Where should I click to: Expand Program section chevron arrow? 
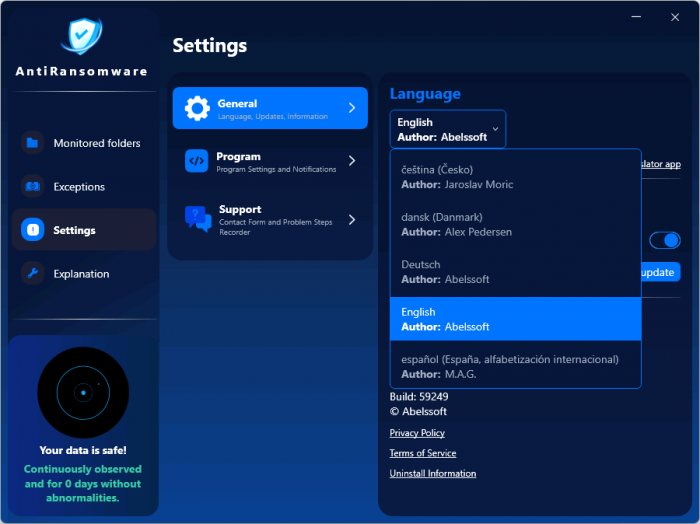tap(351, 161)
